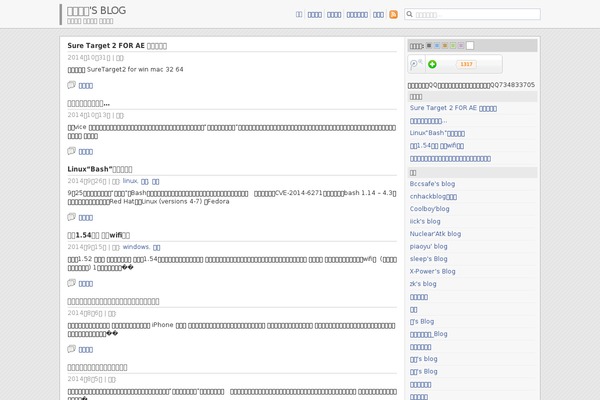
Task: Open read-more link under iPhone post
Action: [86, 350]
